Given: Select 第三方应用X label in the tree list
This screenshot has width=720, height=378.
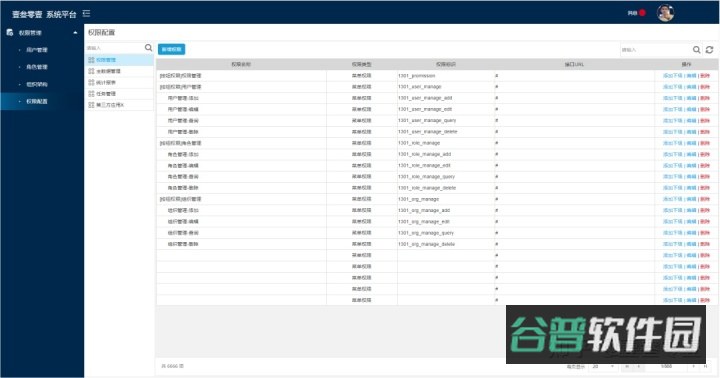Looking at the screenshot, I should pyautogui.click(x=110, y=105).
